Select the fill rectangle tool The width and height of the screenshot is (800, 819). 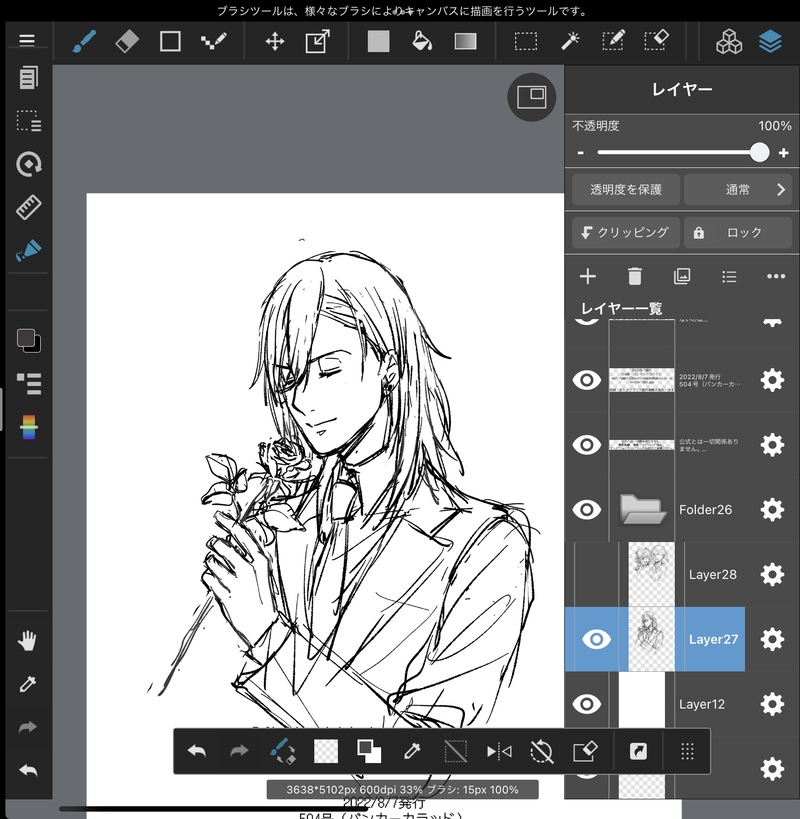pyautogui.click(x=379, y=41)
